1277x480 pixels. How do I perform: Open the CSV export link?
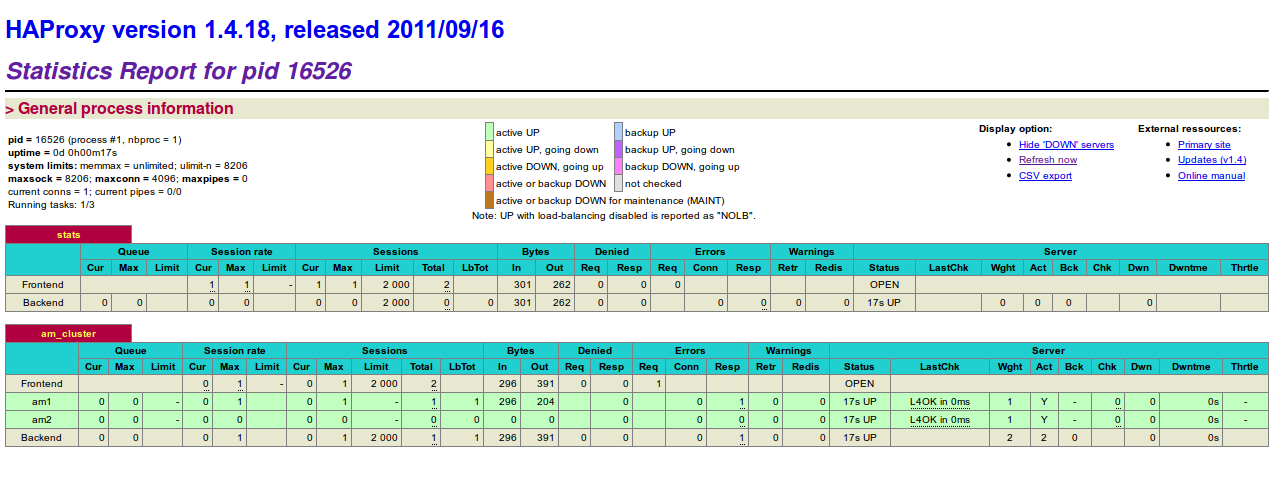(1045, 176)
